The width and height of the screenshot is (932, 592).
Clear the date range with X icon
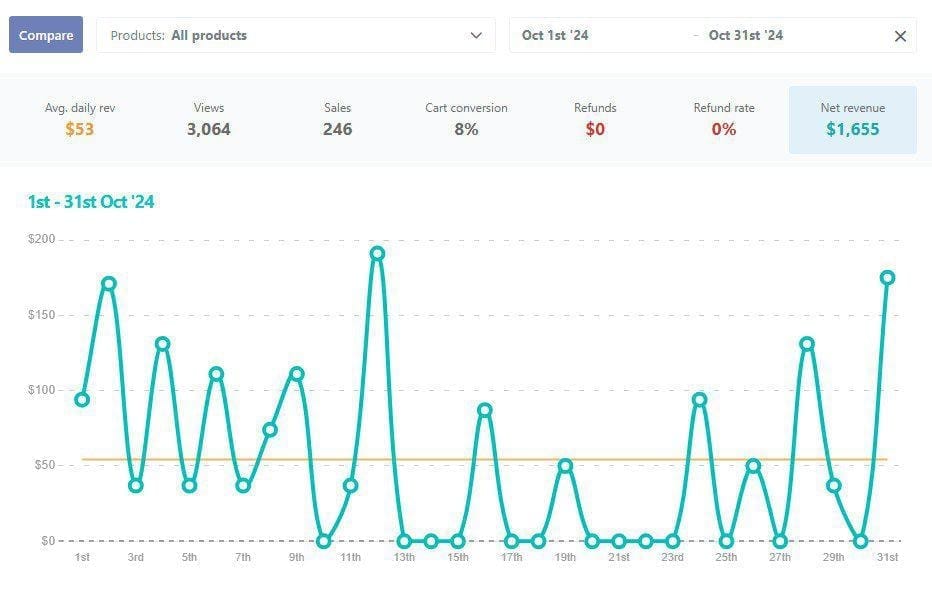pyautogui.click(x=900, y=36)
